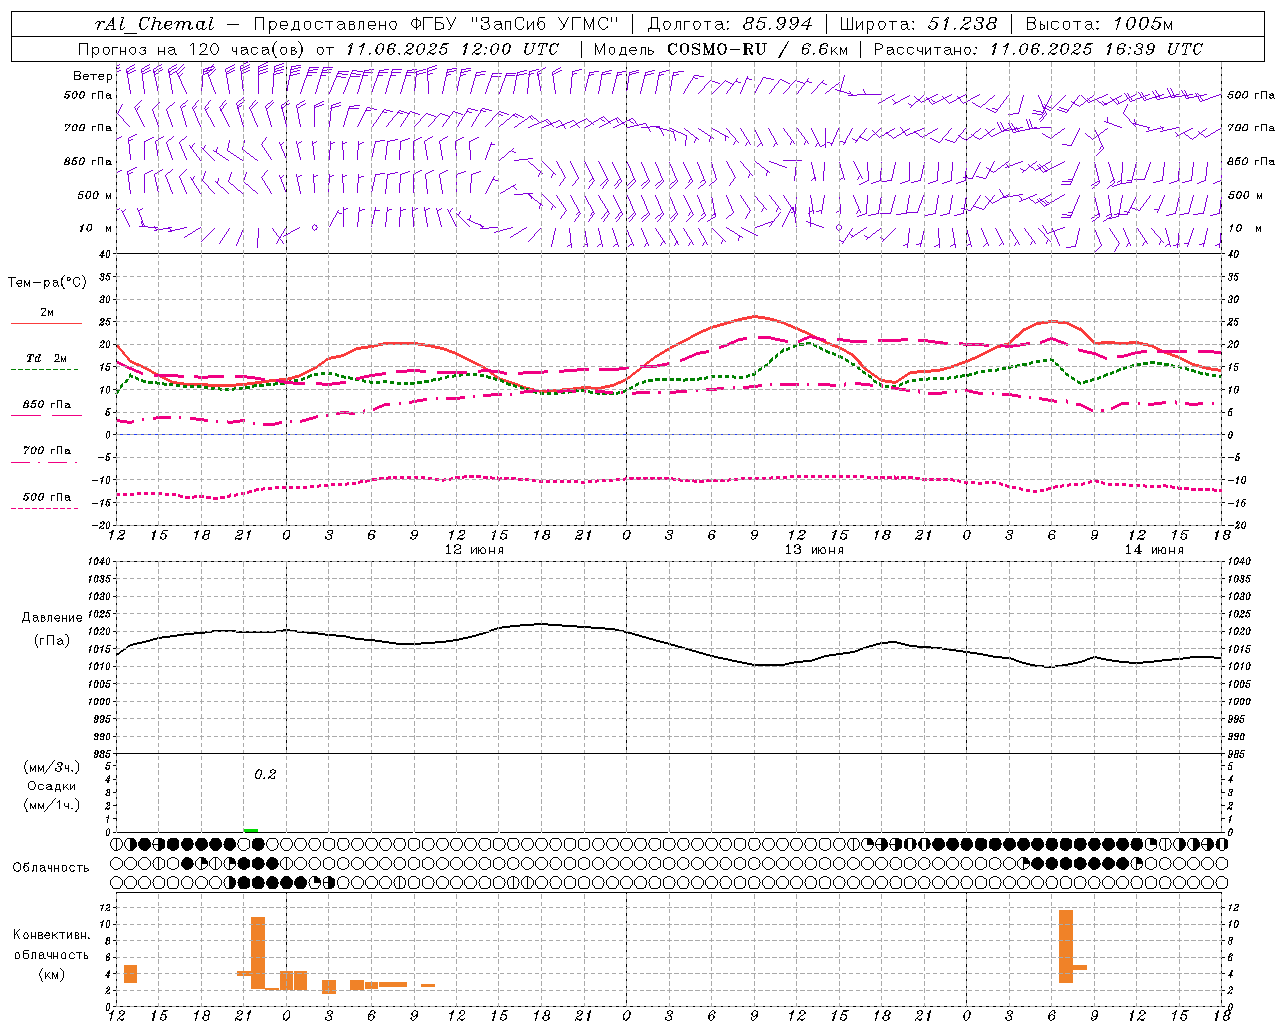This screenshot has width=1280, height=1024.
Task: Click the (мм/3ч.) precipitation unit label
Action: click(52, 767)
